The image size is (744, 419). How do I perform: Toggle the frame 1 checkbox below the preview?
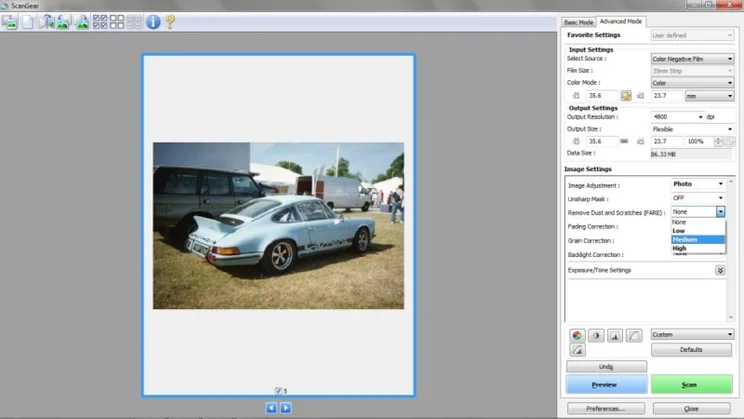(x=278, y=390)
